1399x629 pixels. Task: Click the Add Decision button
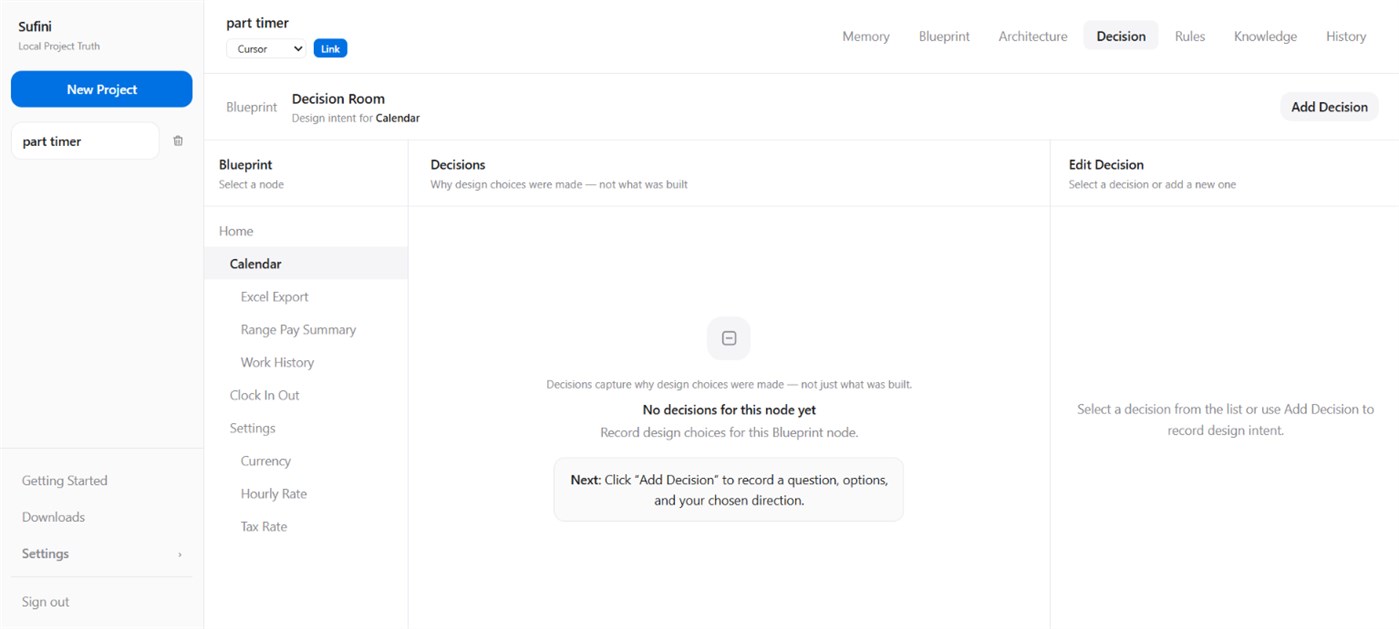[1329, 107]
